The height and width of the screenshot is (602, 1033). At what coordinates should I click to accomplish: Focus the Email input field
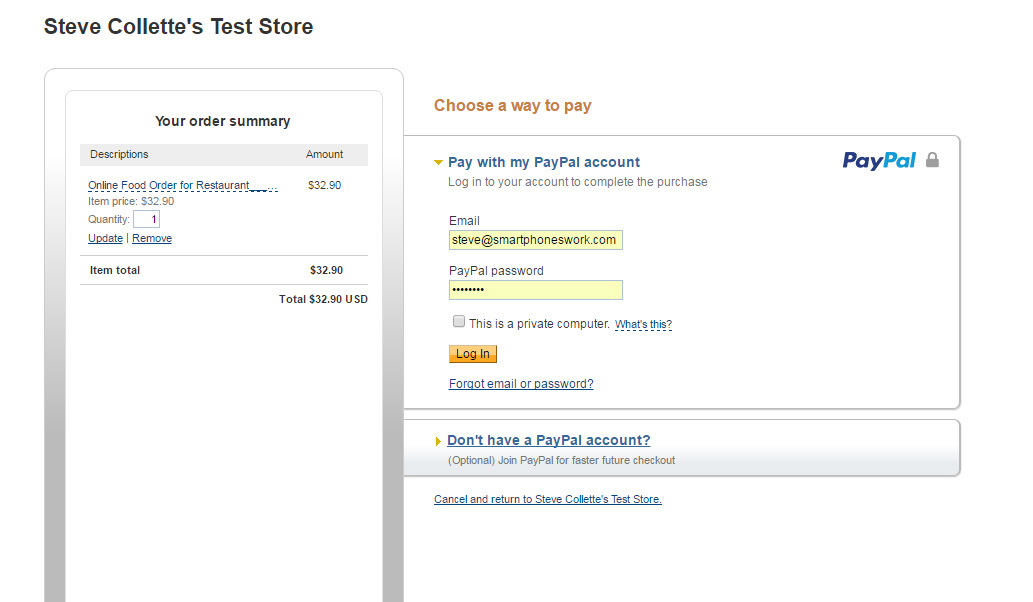coord(536,240)
